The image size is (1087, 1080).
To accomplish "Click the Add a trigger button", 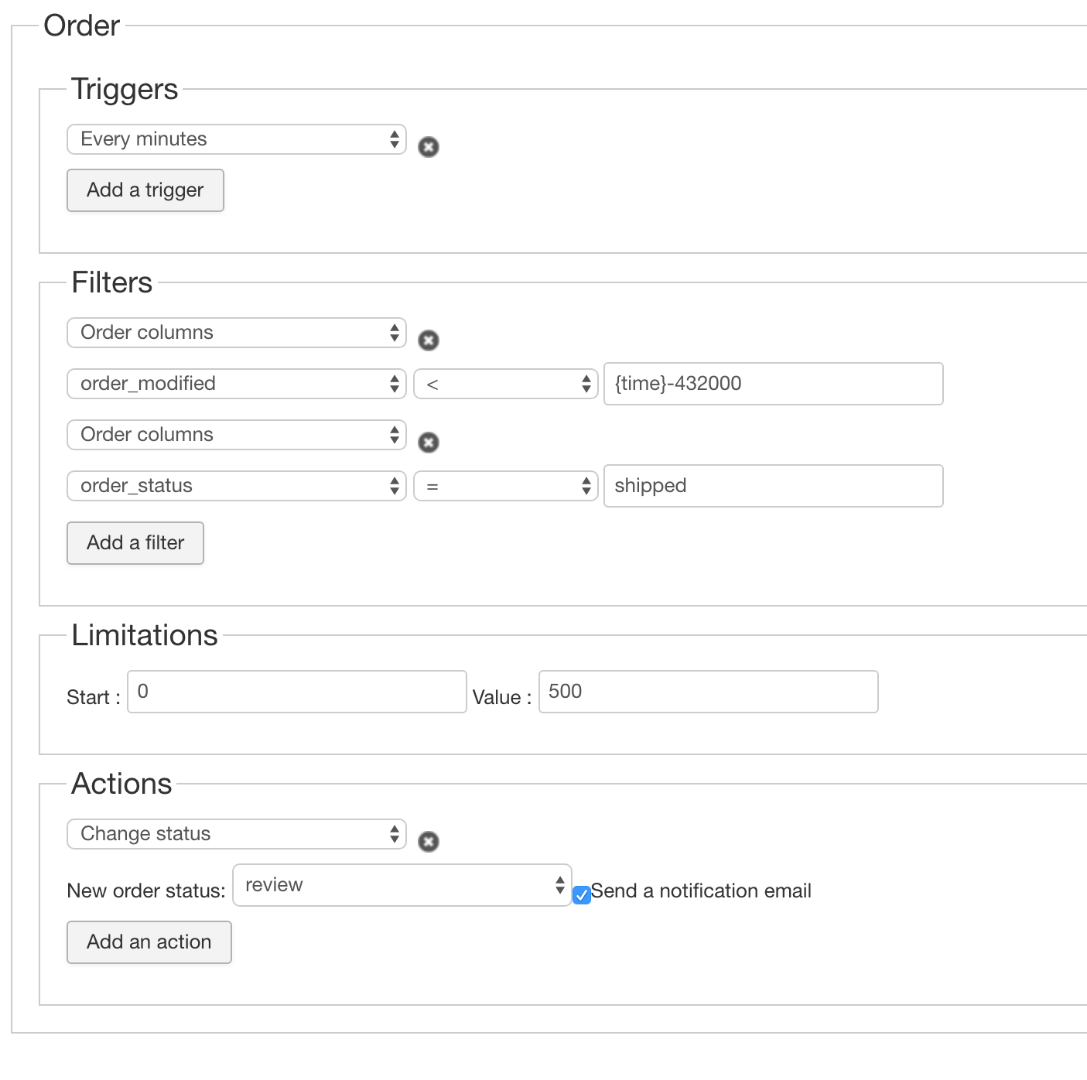I will pos(145,190).
